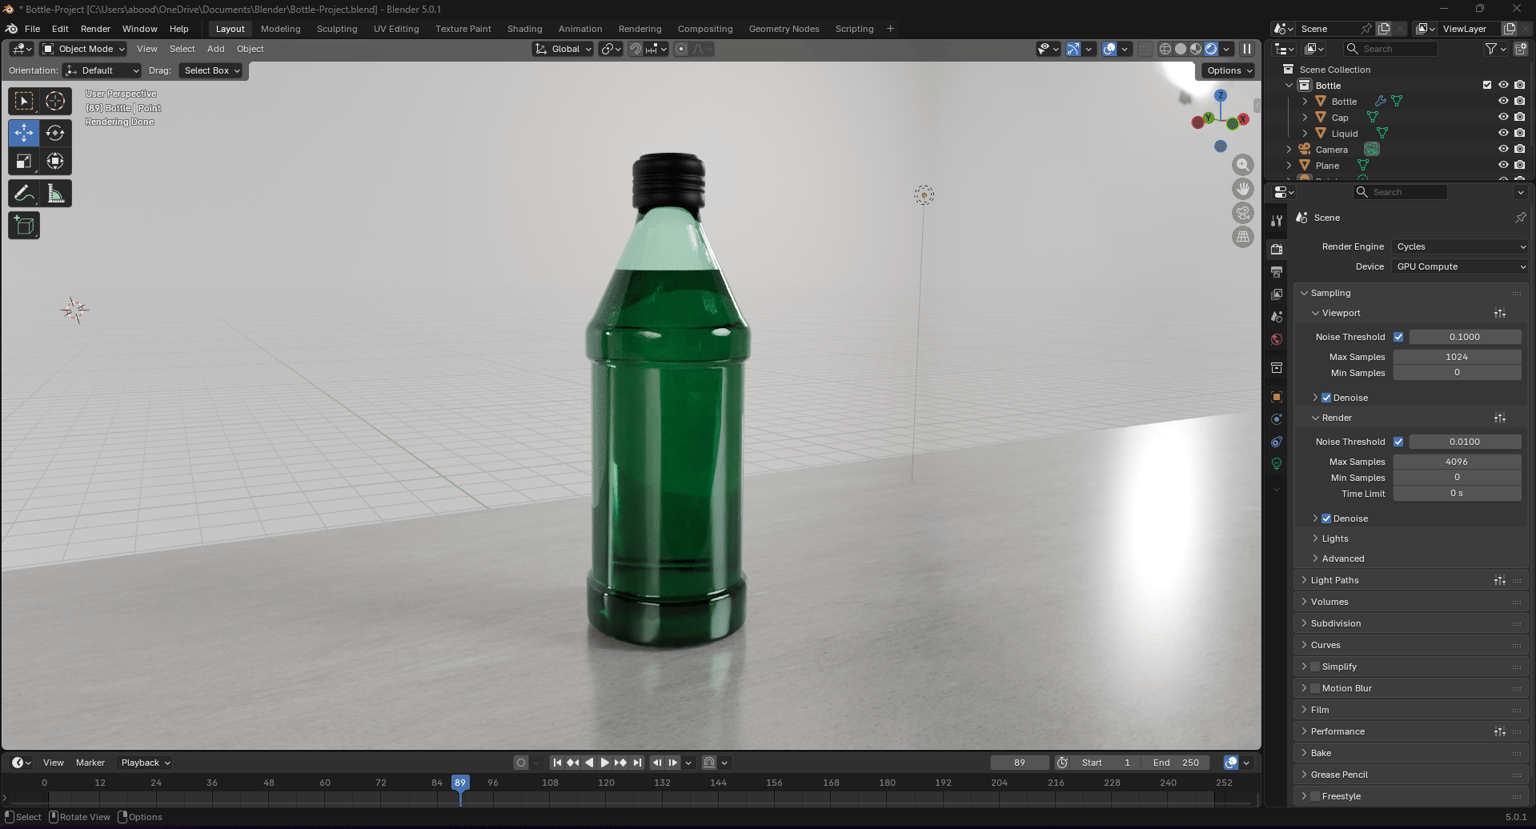The height and width of the screenshot is (829, 1536).
Task: Expand the Performance panel
Action: 1337,732
